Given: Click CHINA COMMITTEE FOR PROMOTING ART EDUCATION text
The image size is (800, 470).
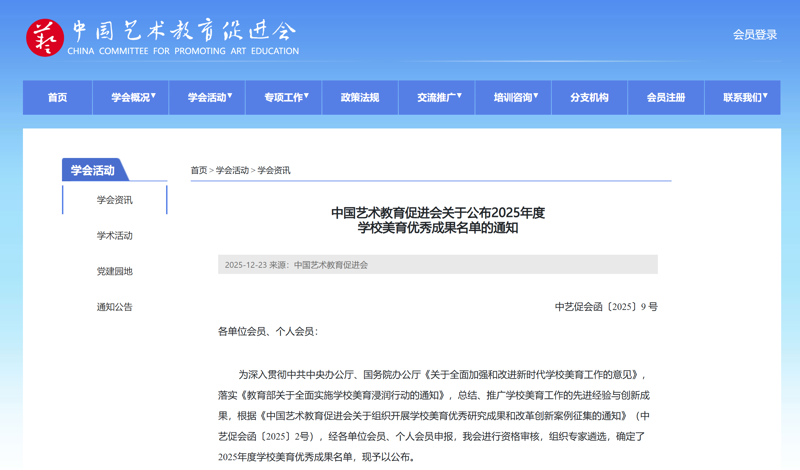Looking at the screenshot, I should pyautogui.click(x=183, y=51).
